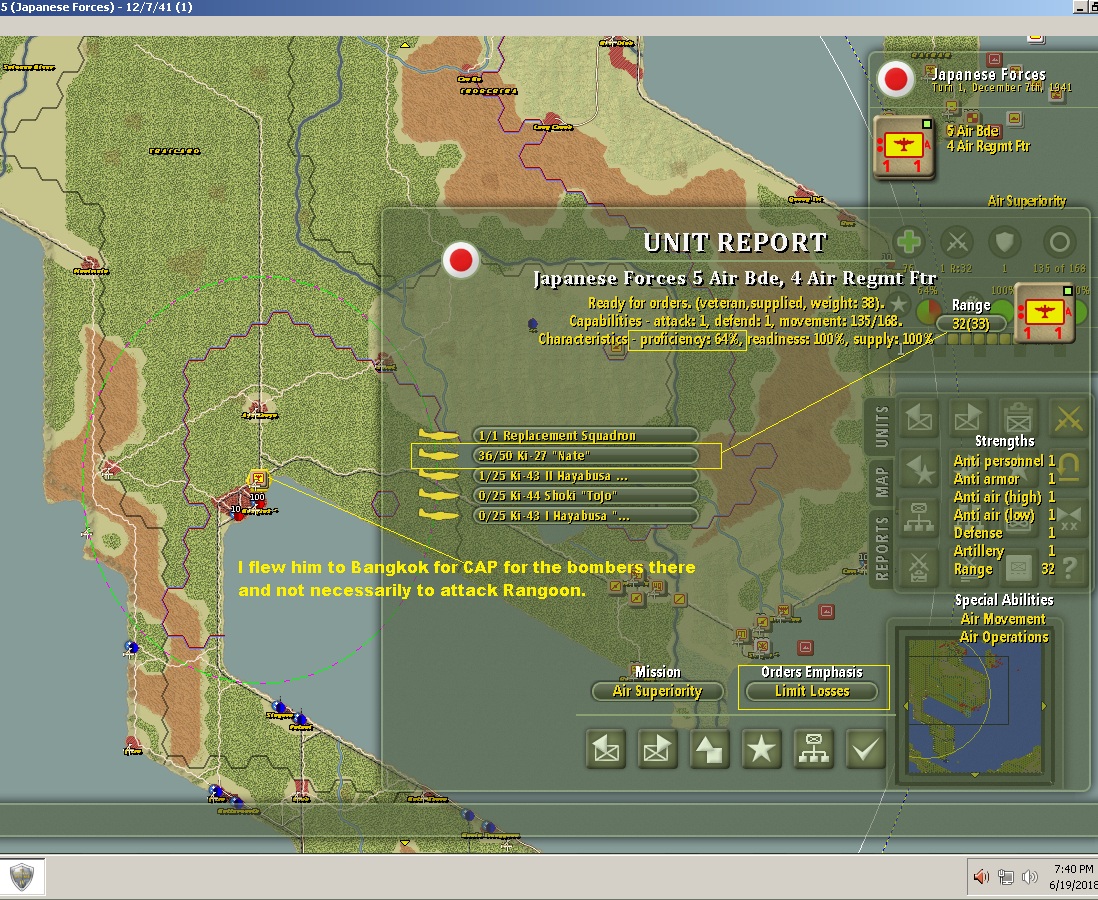1098x900 pixels.
Task: Click the yellow crossed swords attack icon
Action: tap(1069, 419)
